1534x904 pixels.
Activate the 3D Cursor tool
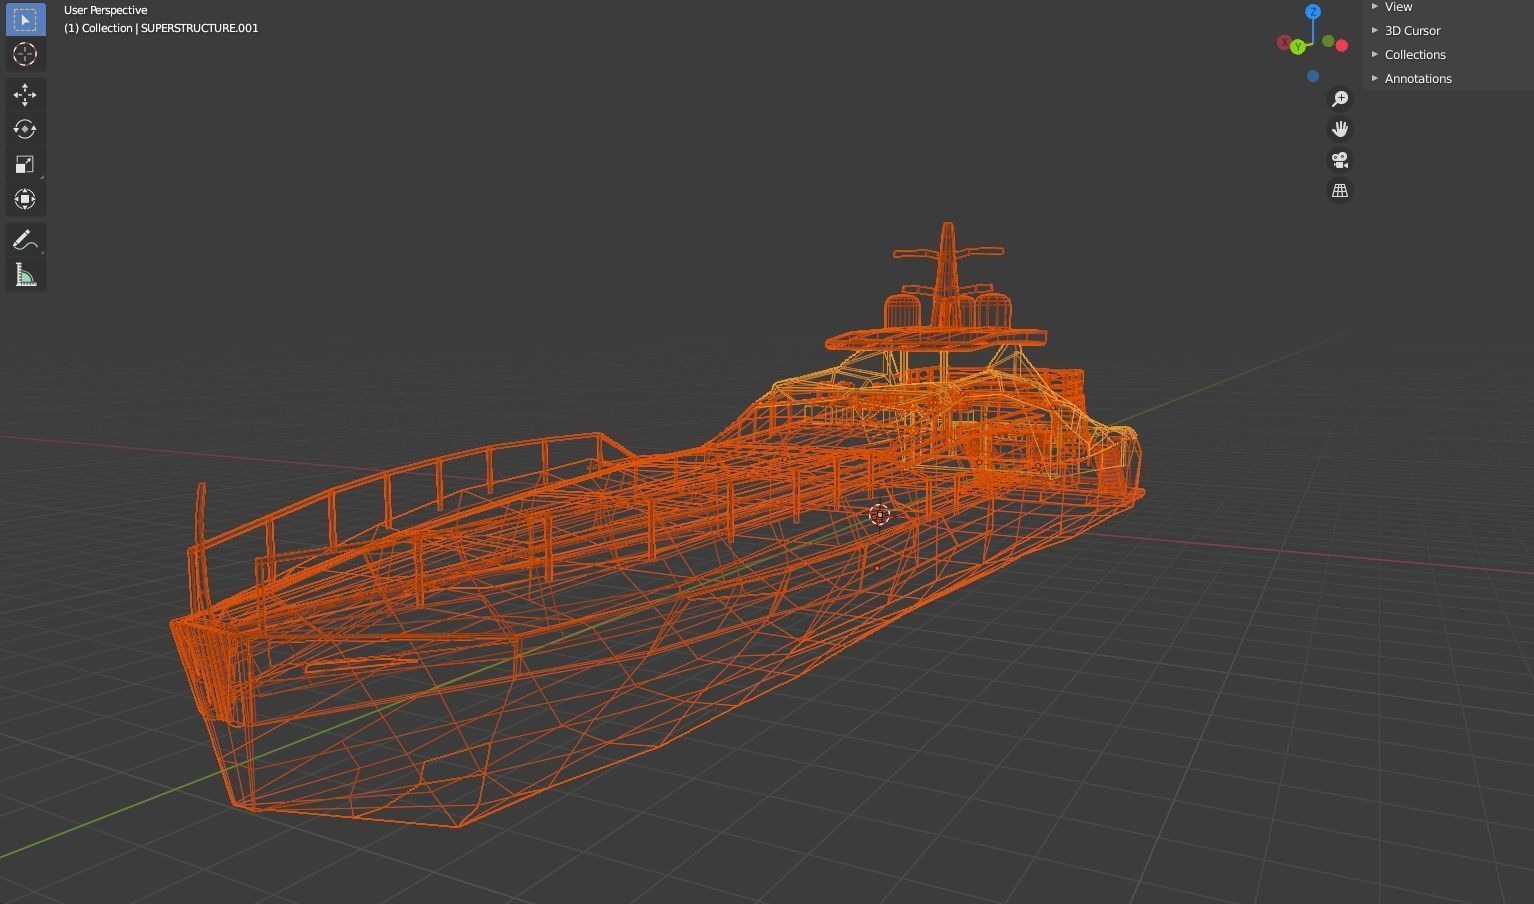pyautogui.click(x=25, y=54)
